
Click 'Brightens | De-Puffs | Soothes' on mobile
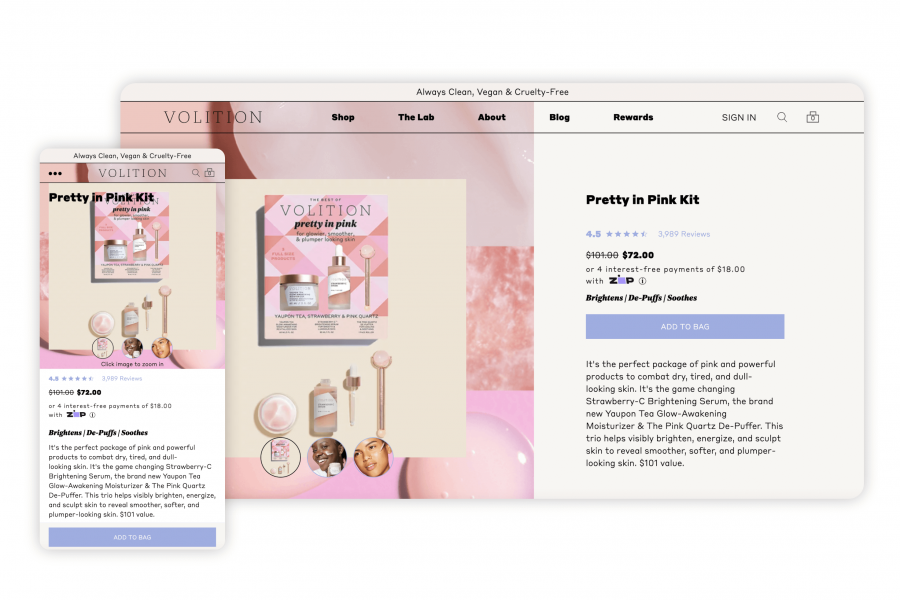(98, 432)
